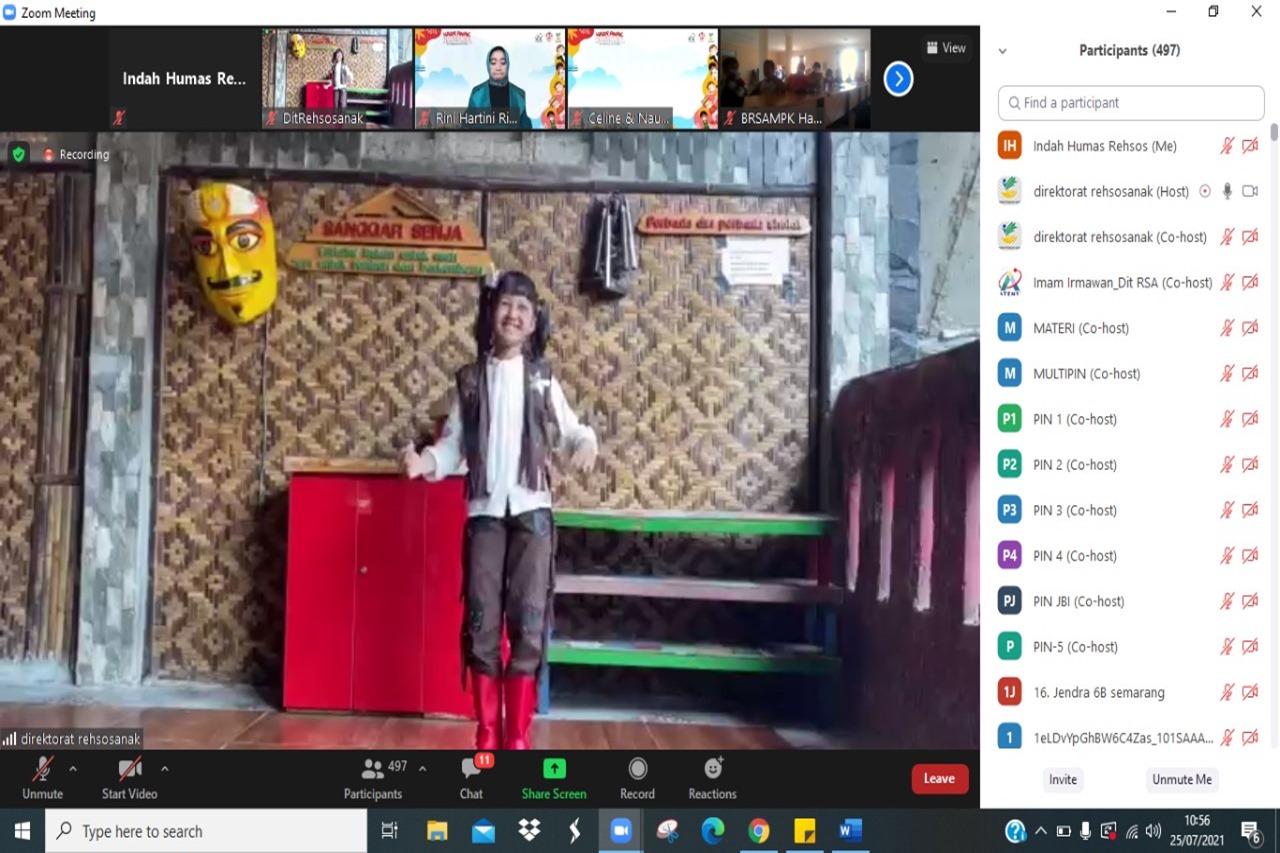Open Chat with 11 unread messages
This screenshot has width=1280, height=853.
pyautogui.click(x=471, y=768)
